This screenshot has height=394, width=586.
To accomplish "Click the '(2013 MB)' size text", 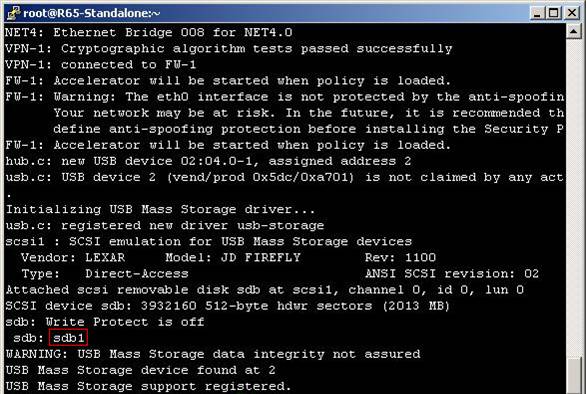I will click(416, 306).
